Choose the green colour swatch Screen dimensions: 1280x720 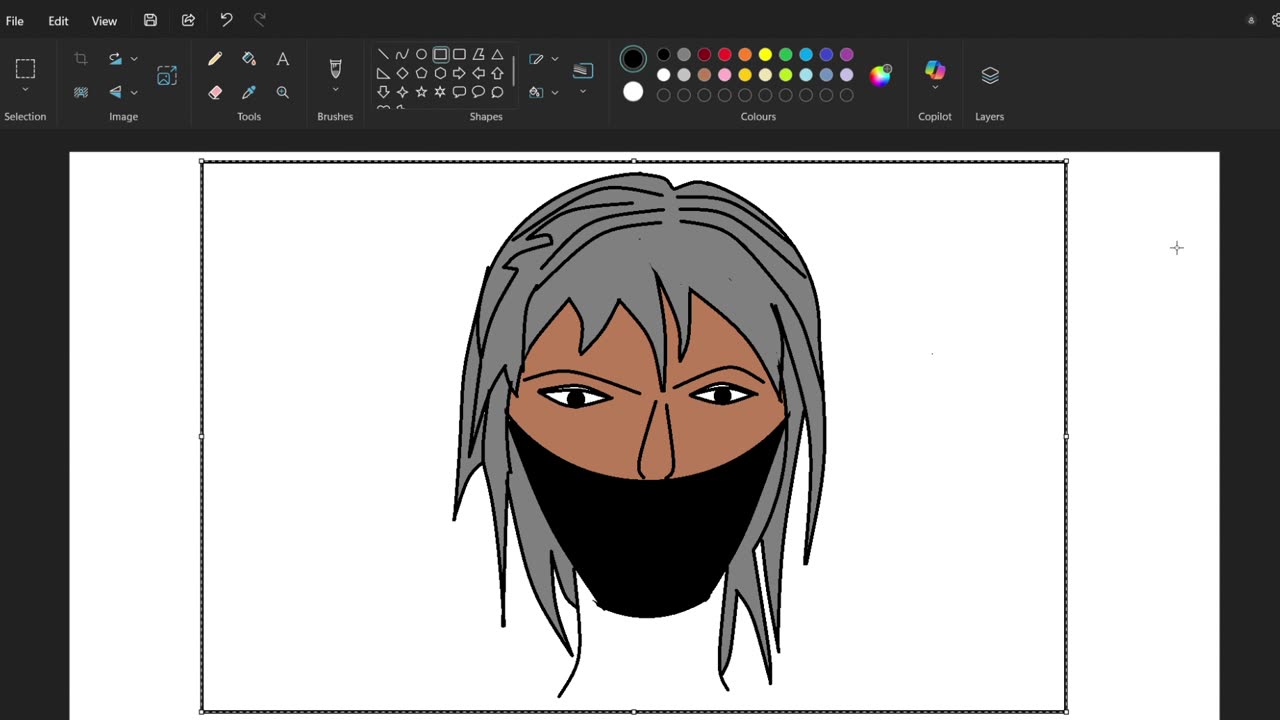786,55
